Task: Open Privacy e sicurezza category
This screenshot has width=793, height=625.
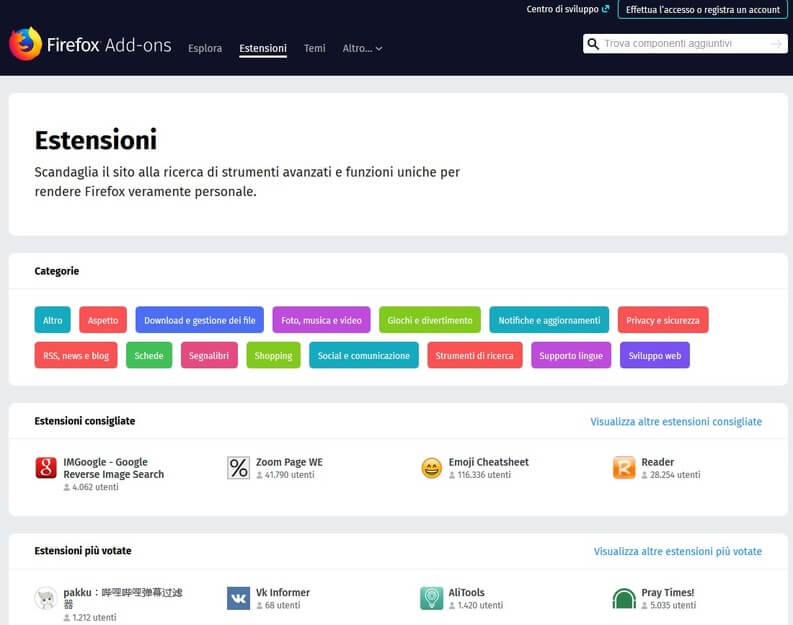Action: [663, 320]
